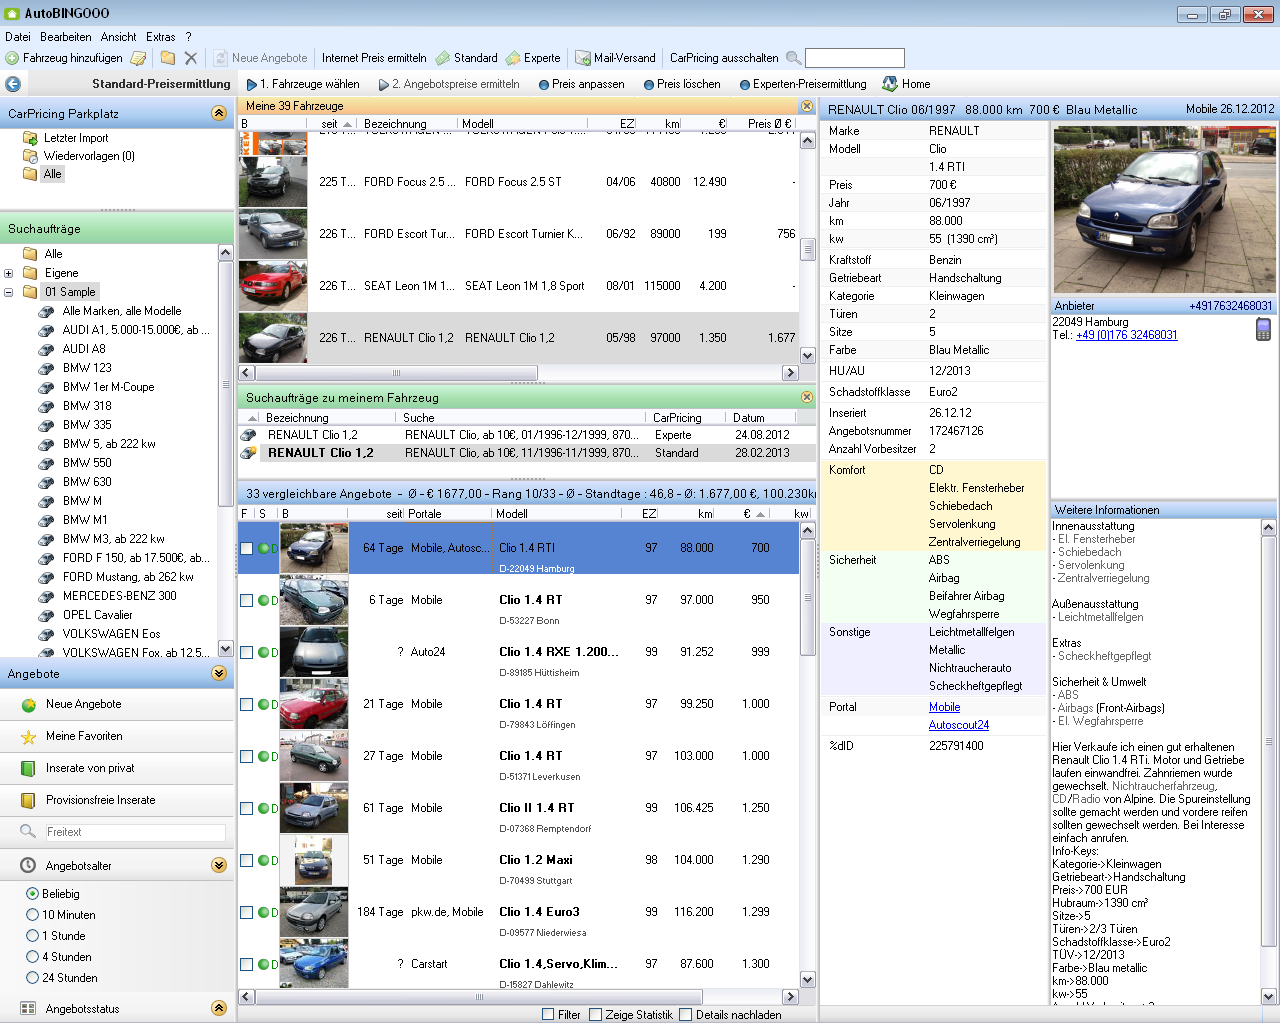Click the Provisionsfreie Inserate icon

point(28,800)
